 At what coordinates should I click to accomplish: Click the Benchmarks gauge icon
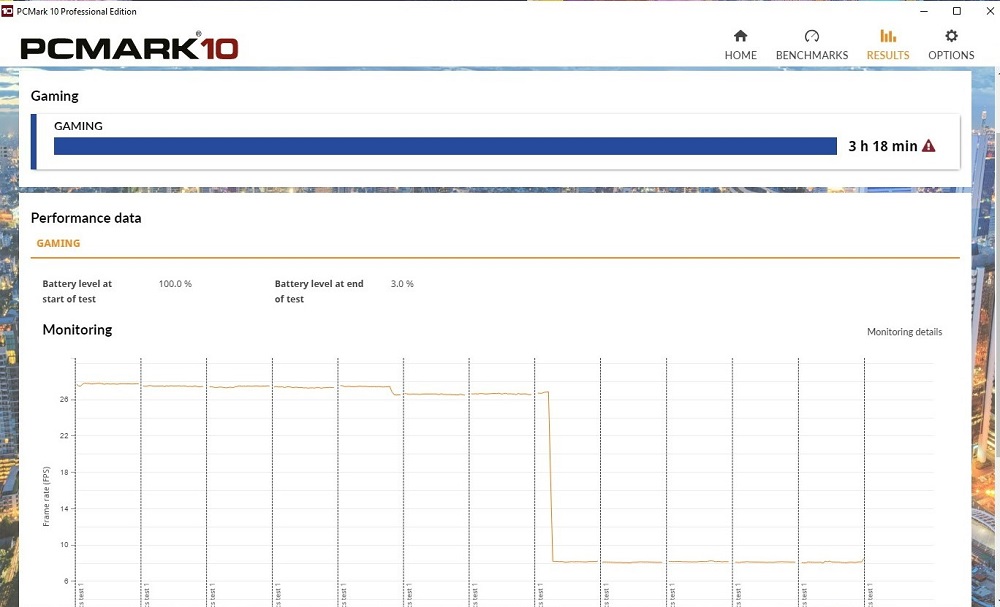[812, 36]
